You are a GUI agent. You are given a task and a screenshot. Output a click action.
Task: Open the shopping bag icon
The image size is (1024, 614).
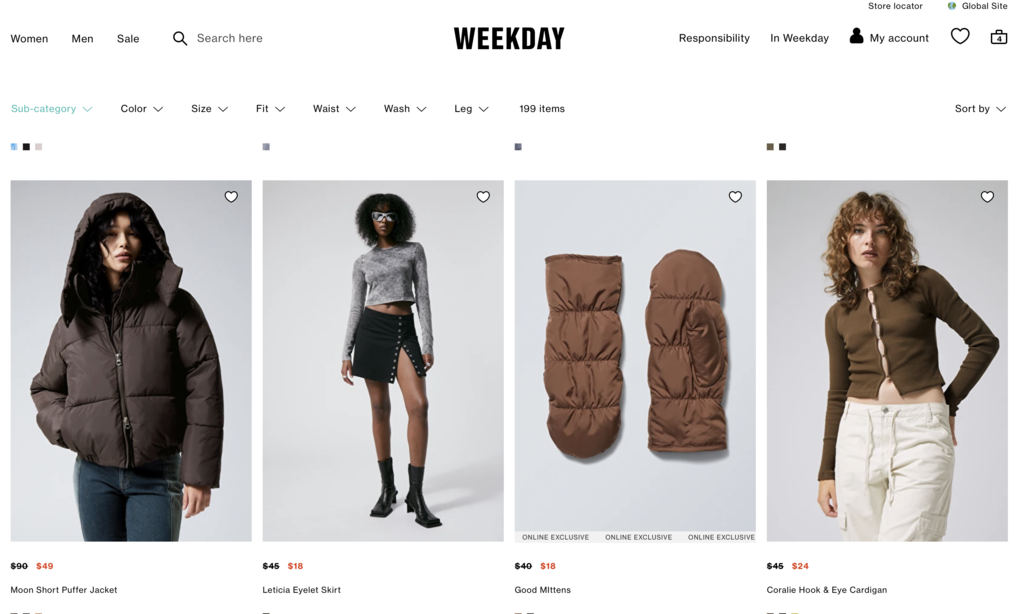(x=999, y=37)
